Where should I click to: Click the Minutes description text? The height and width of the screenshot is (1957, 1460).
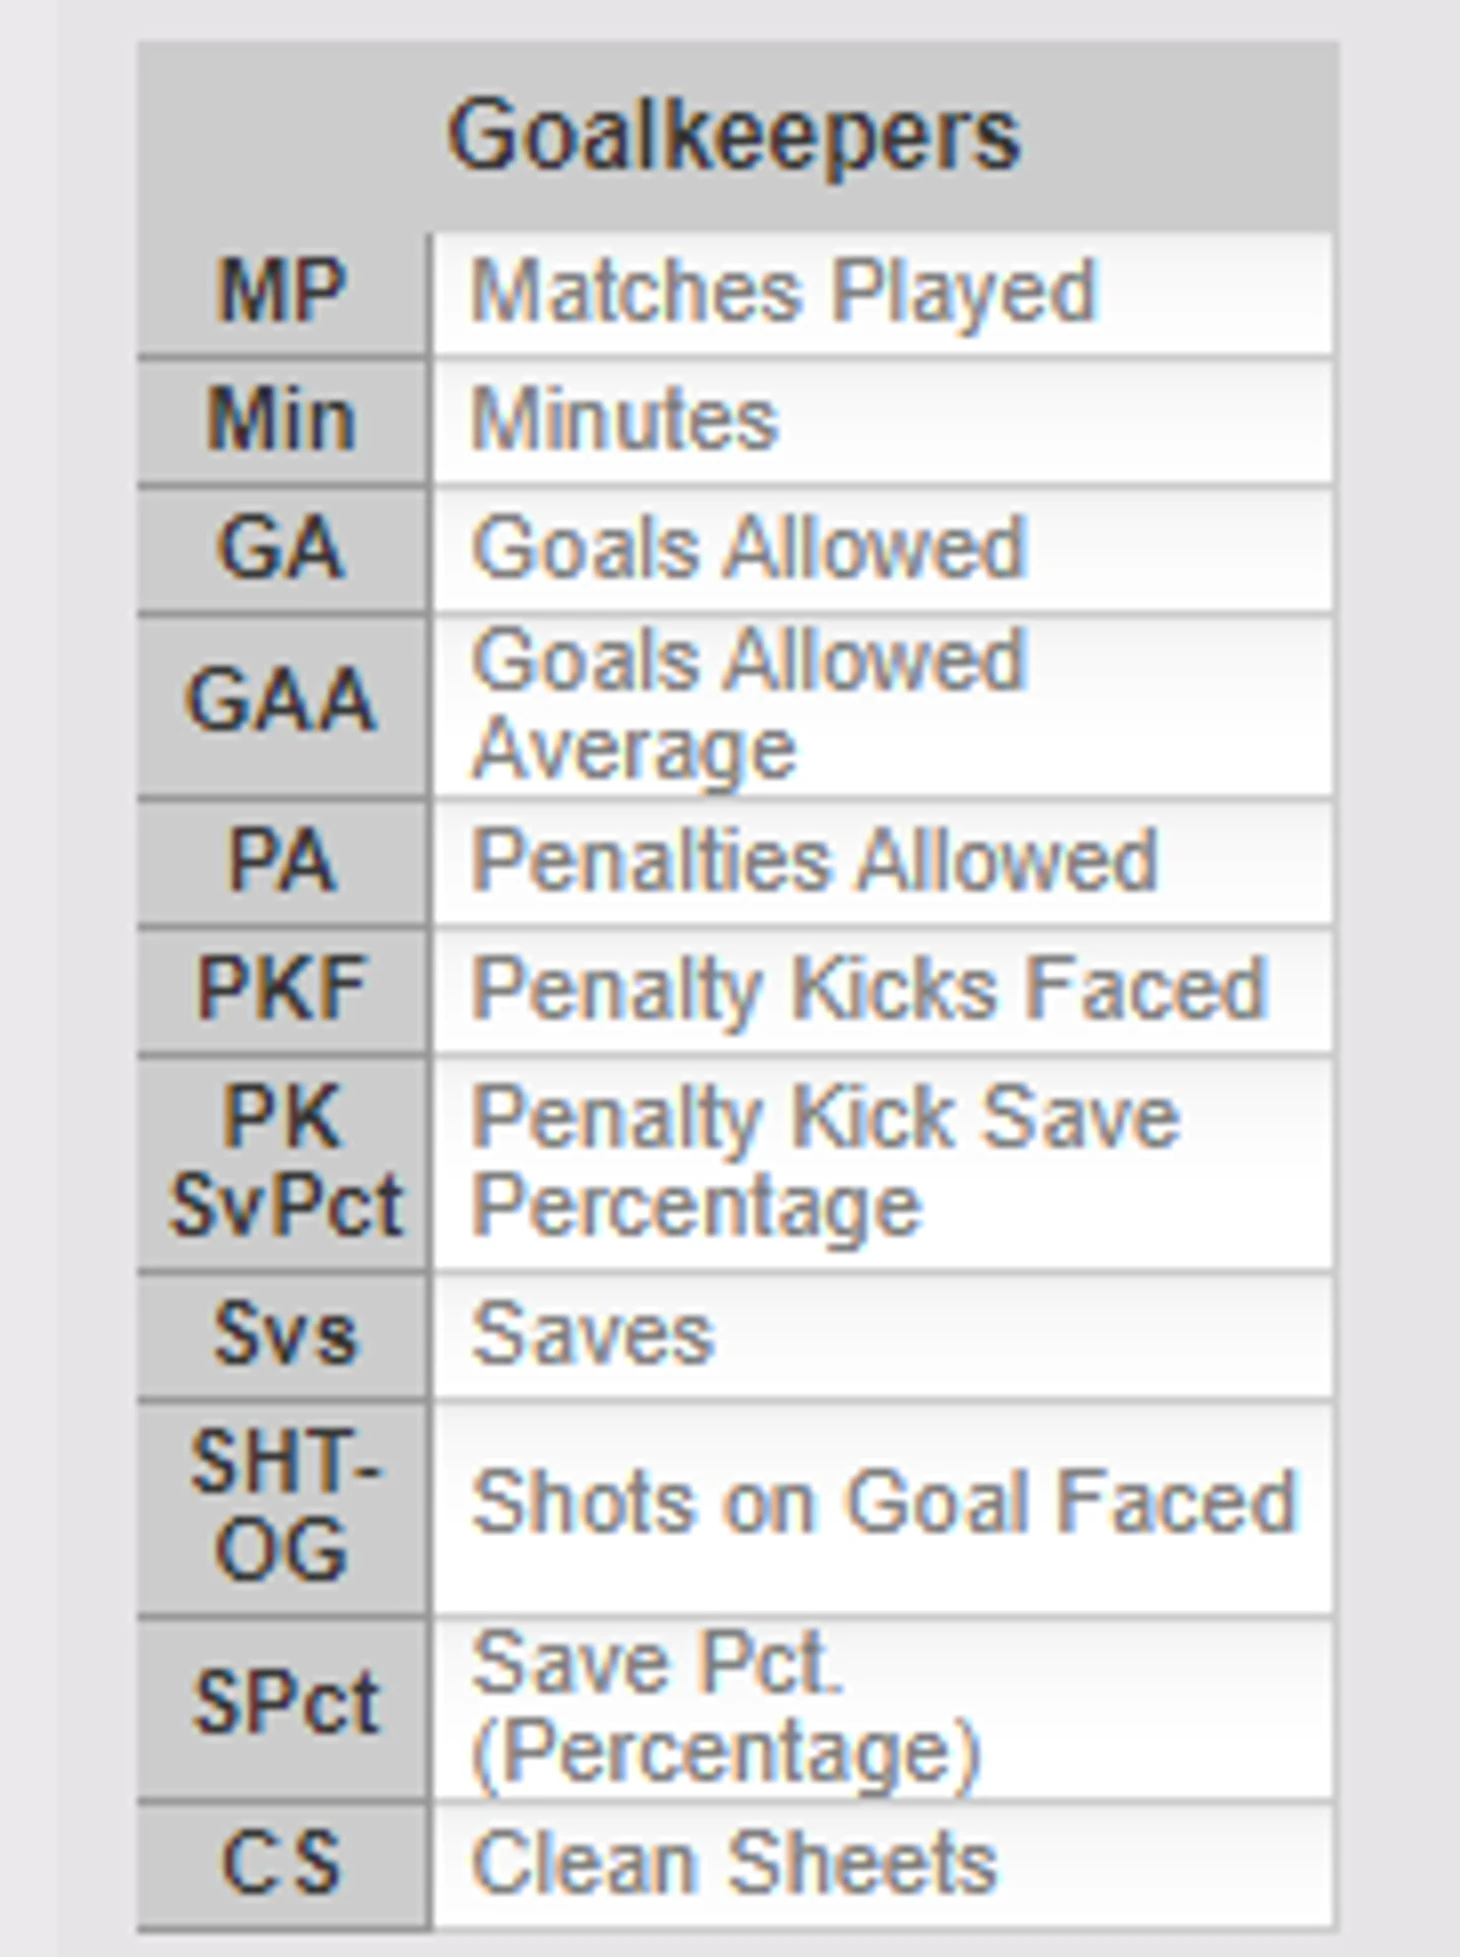(624, 420)
